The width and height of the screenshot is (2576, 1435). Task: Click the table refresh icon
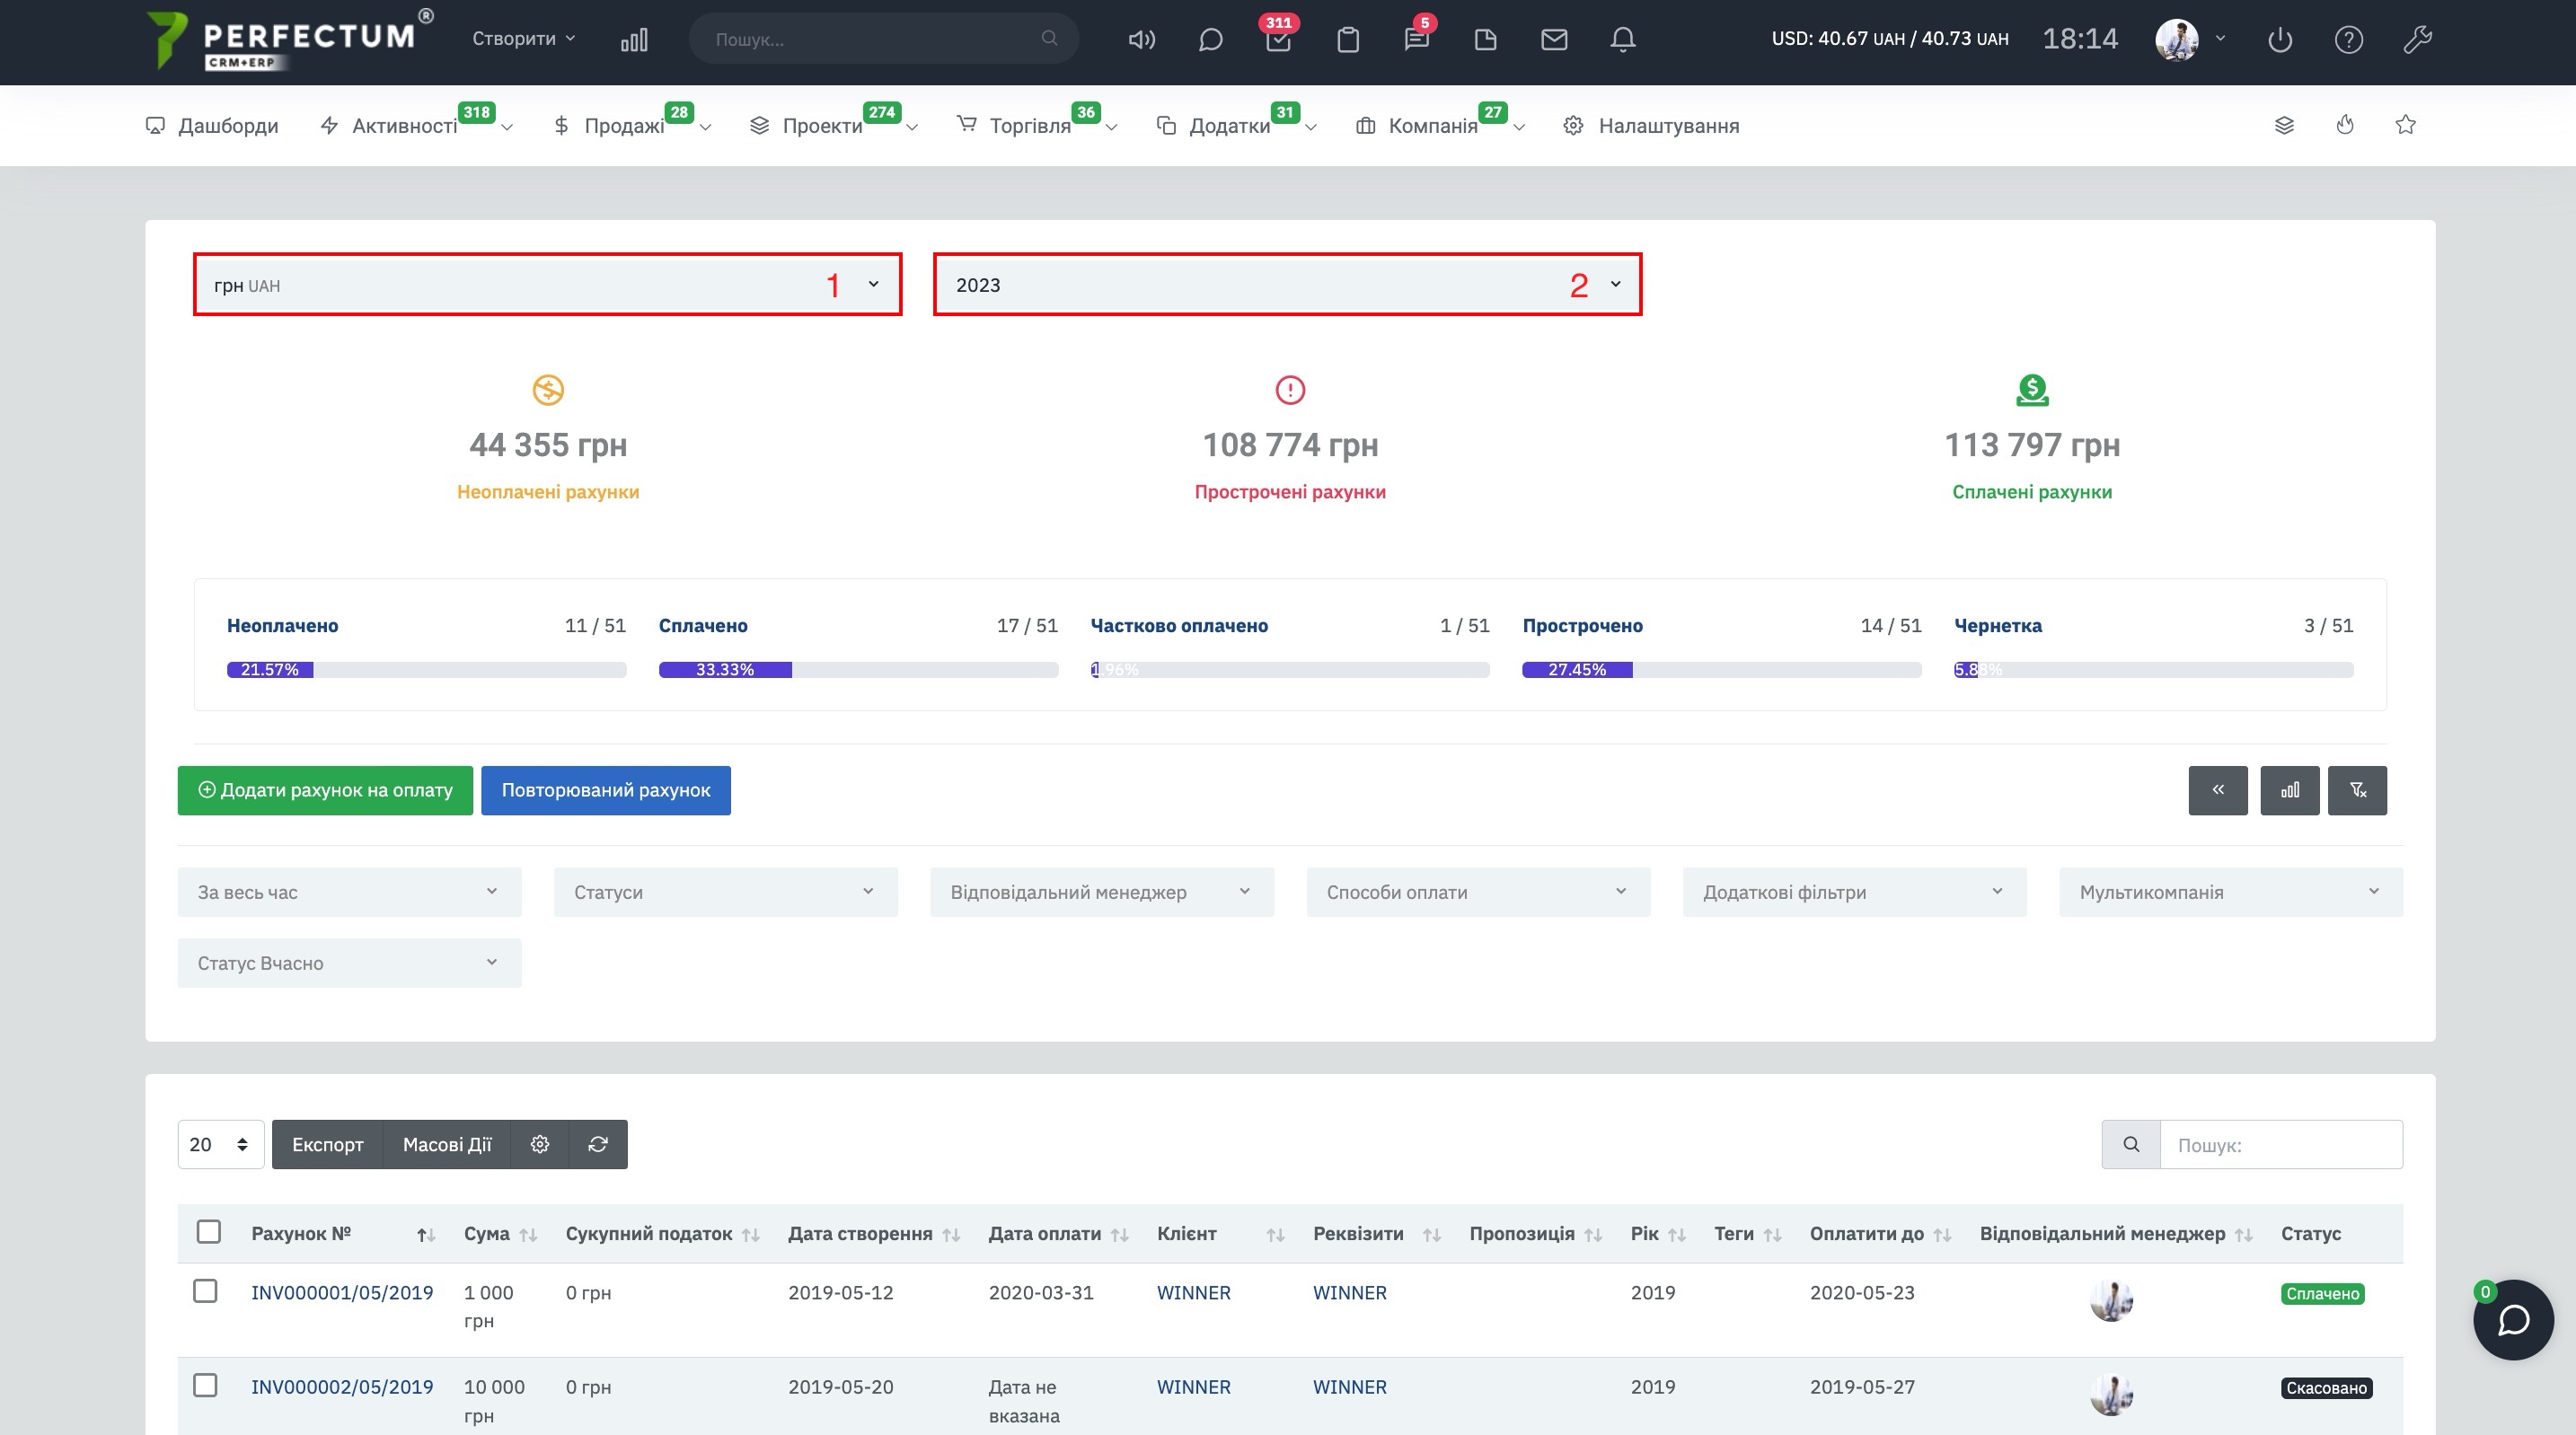[x=598, y=1144]
